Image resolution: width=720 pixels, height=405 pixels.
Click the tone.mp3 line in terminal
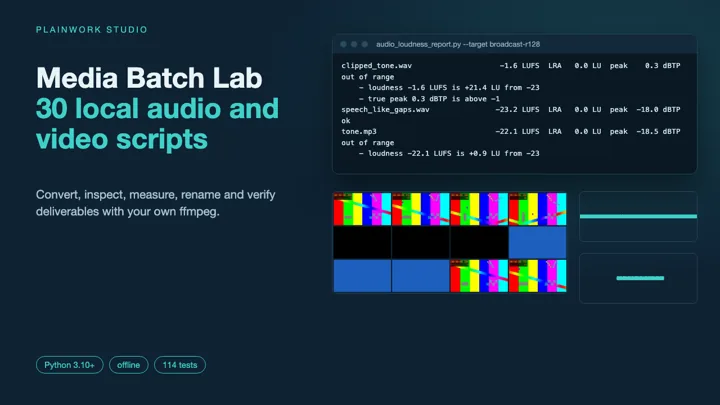(x=511, y=132)
